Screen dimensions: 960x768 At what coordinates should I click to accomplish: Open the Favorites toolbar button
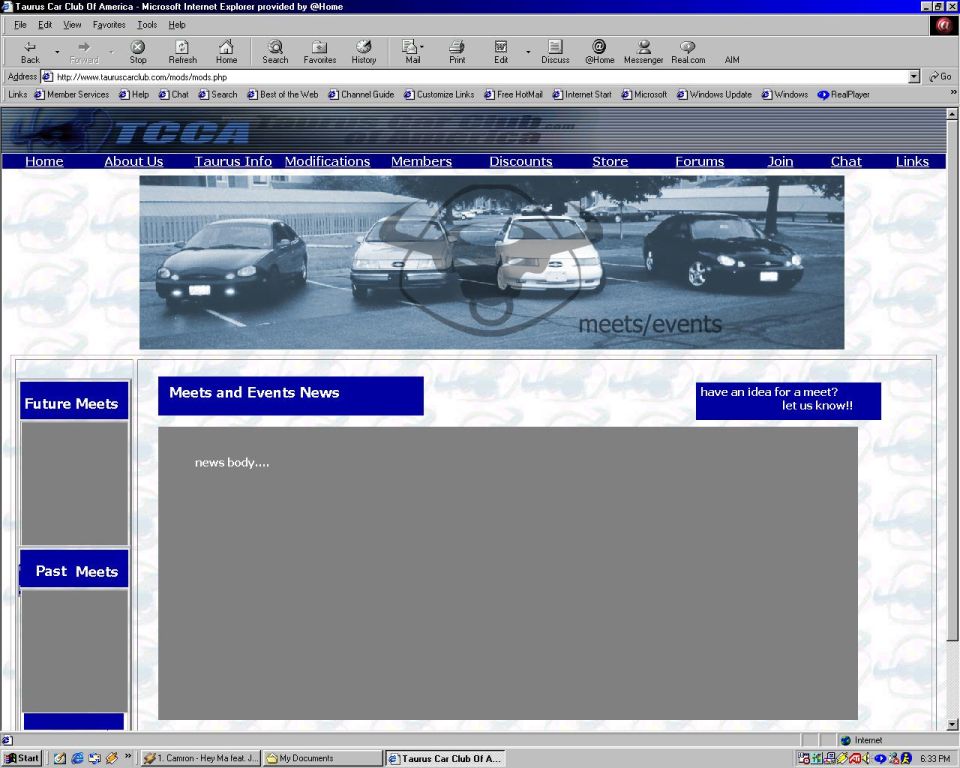[x=320, y=52]
